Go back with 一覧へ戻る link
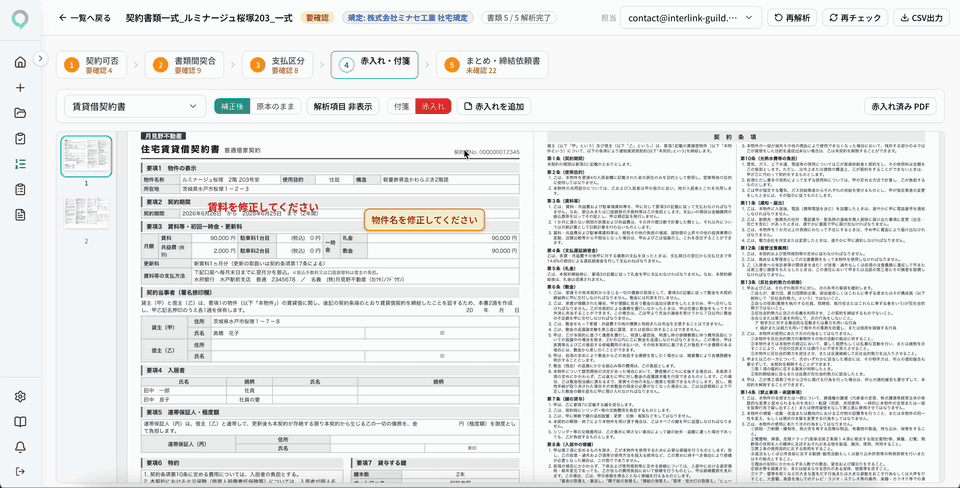 pyautogui.click(x=85, y=18)
